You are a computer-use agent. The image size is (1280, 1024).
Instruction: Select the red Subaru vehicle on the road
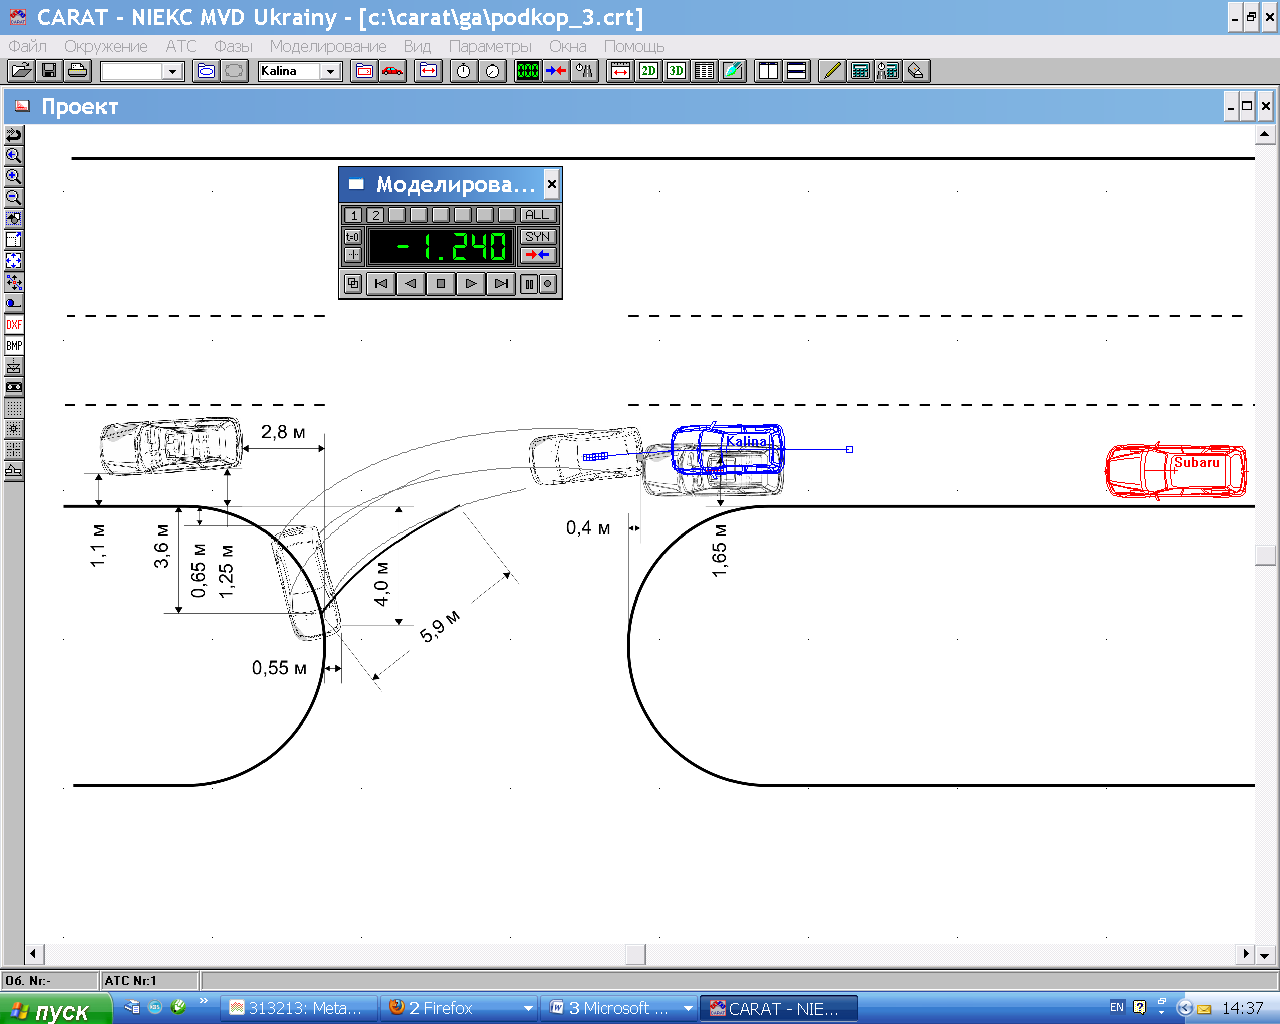tap(1176, 470)
